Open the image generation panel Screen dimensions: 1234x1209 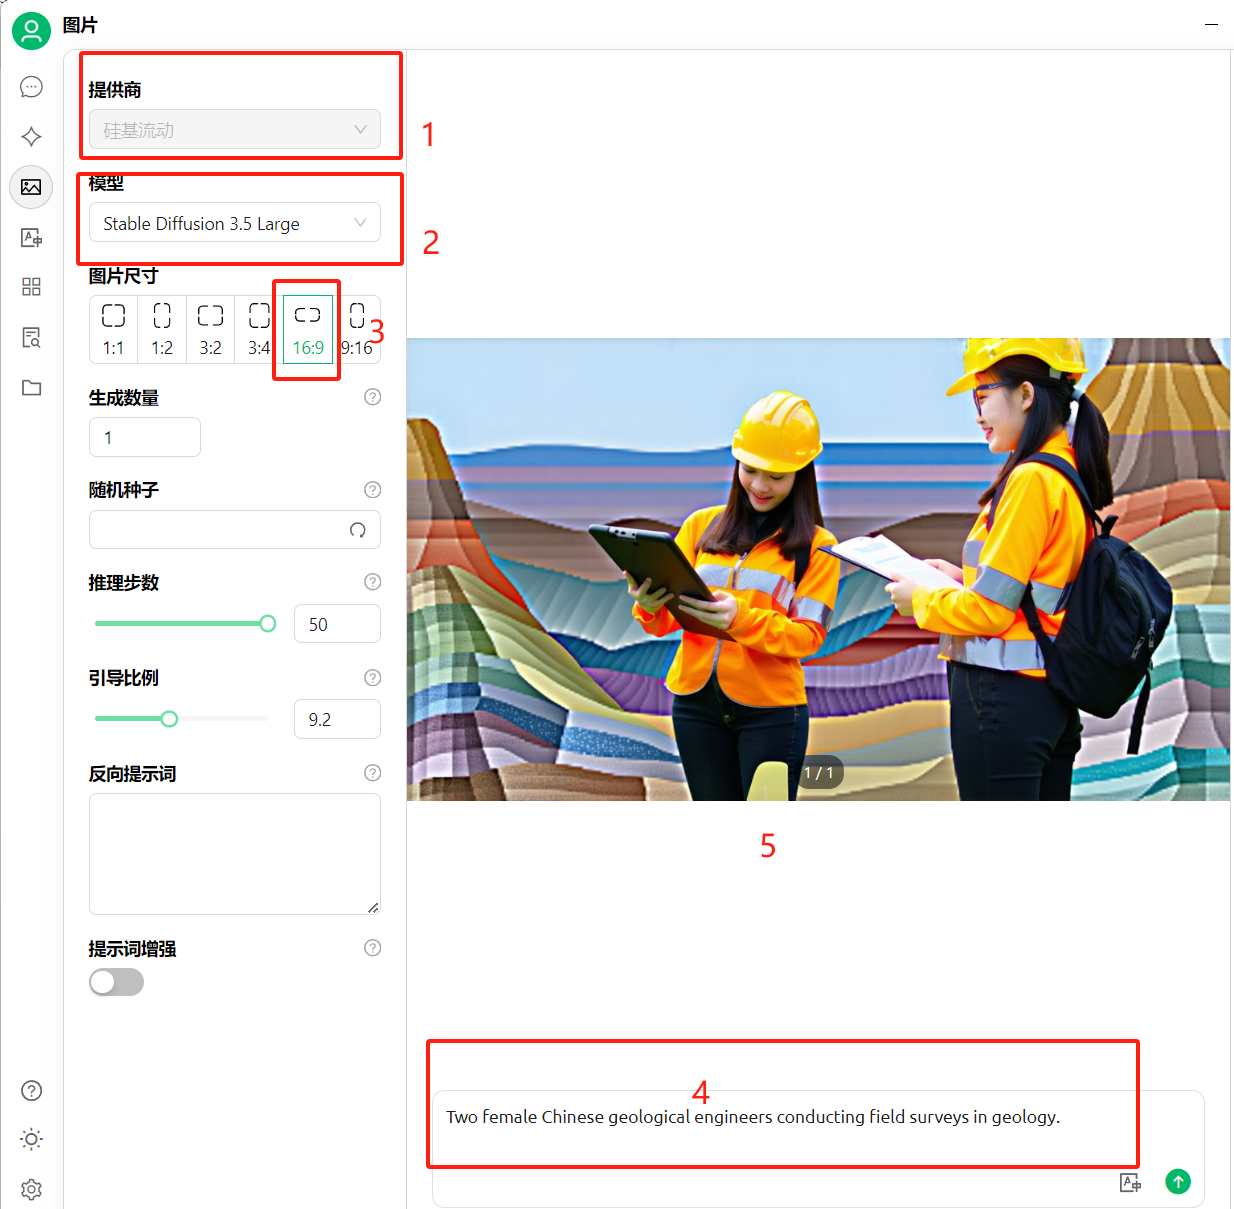tap(31, 187)
